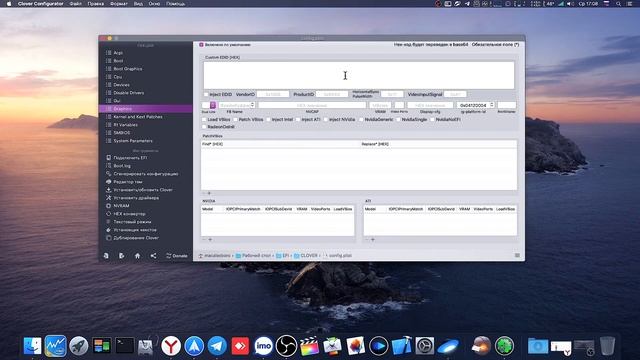Open the Помощь menu

coord(176,4)
